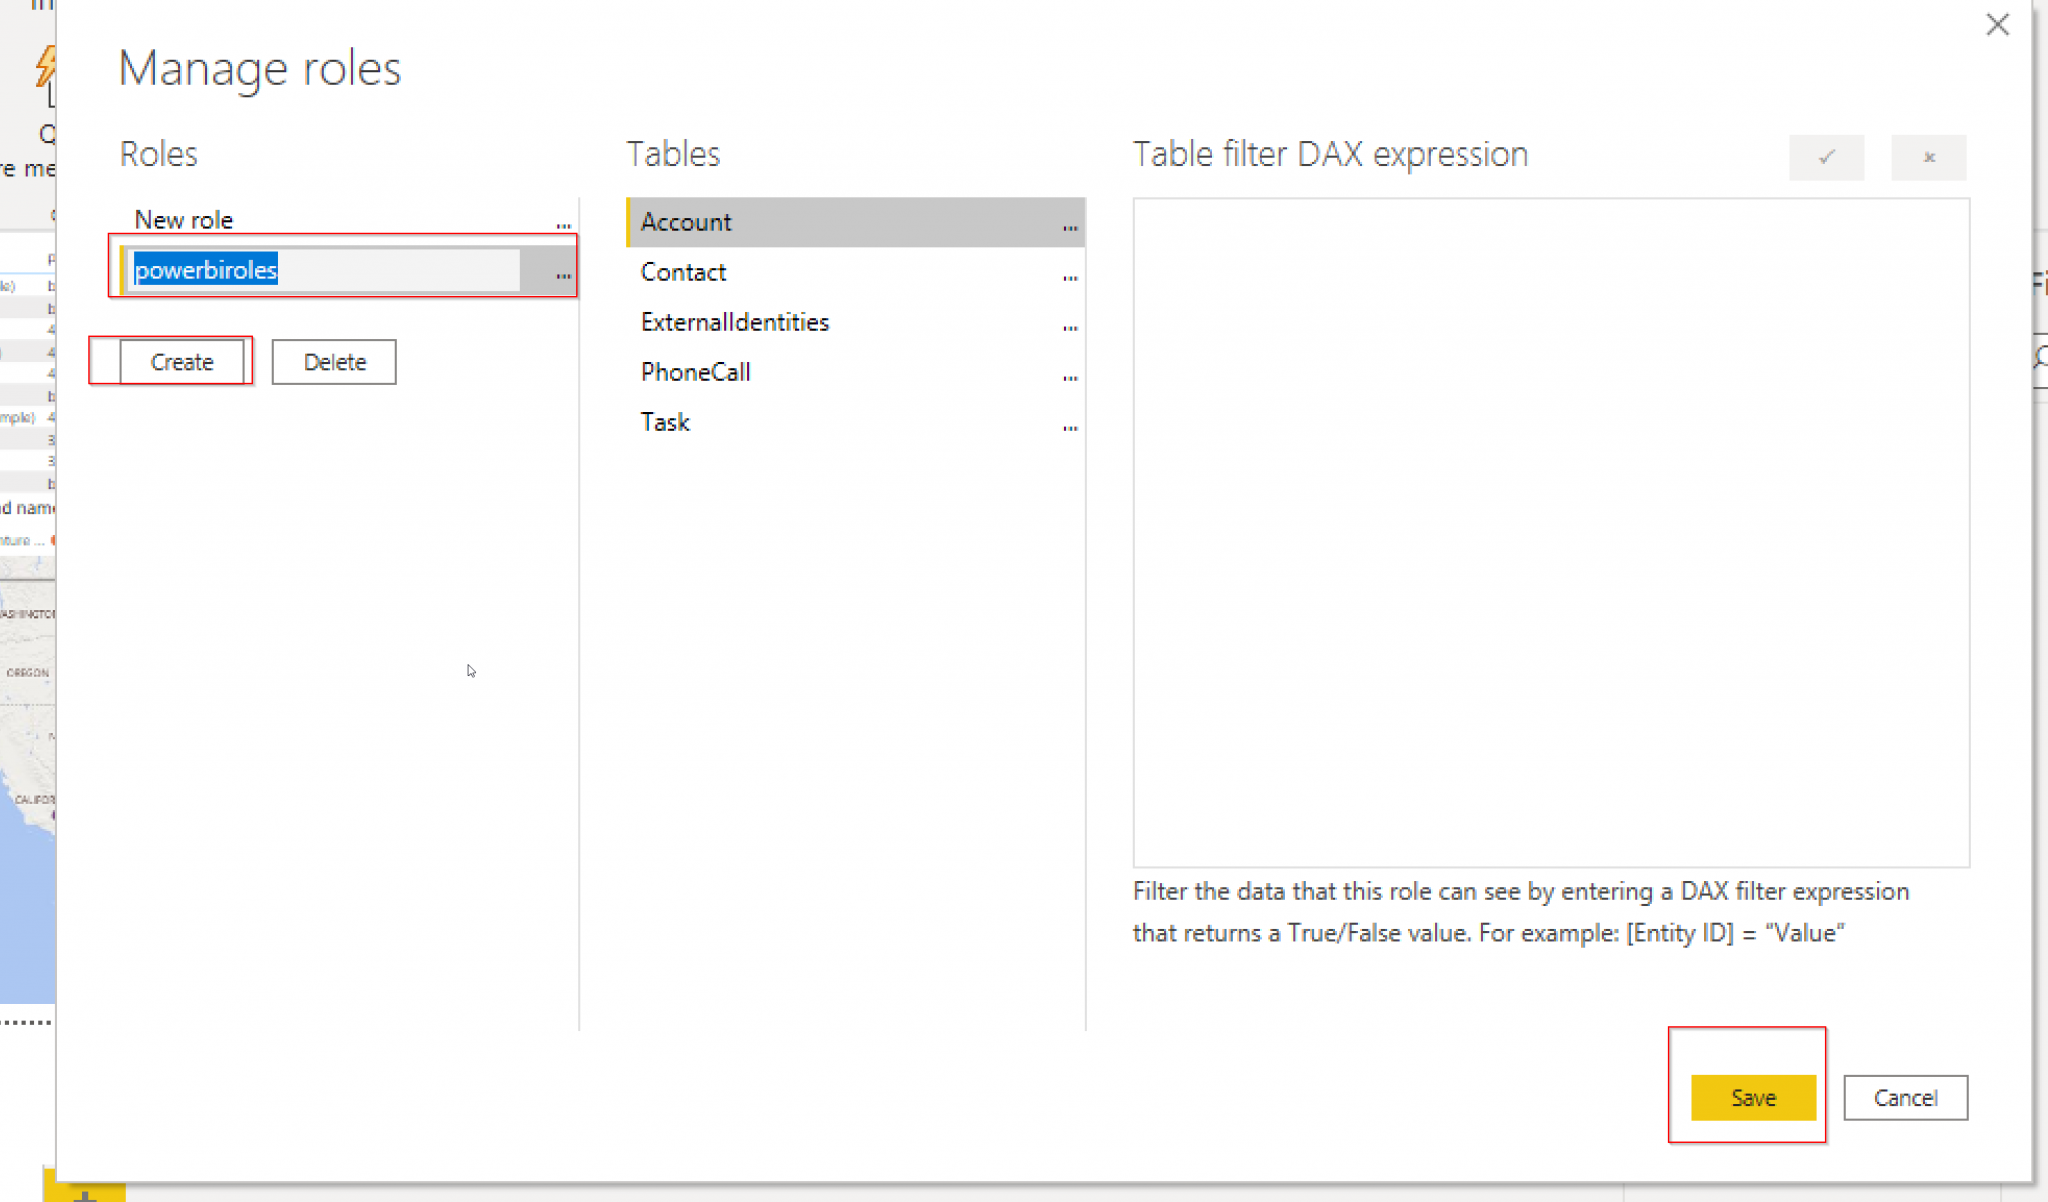Click the Table filter DAX expression area
The width and height of the screenshot is (2048, 1202).
pyautogui.click(x=1550, y=531)
